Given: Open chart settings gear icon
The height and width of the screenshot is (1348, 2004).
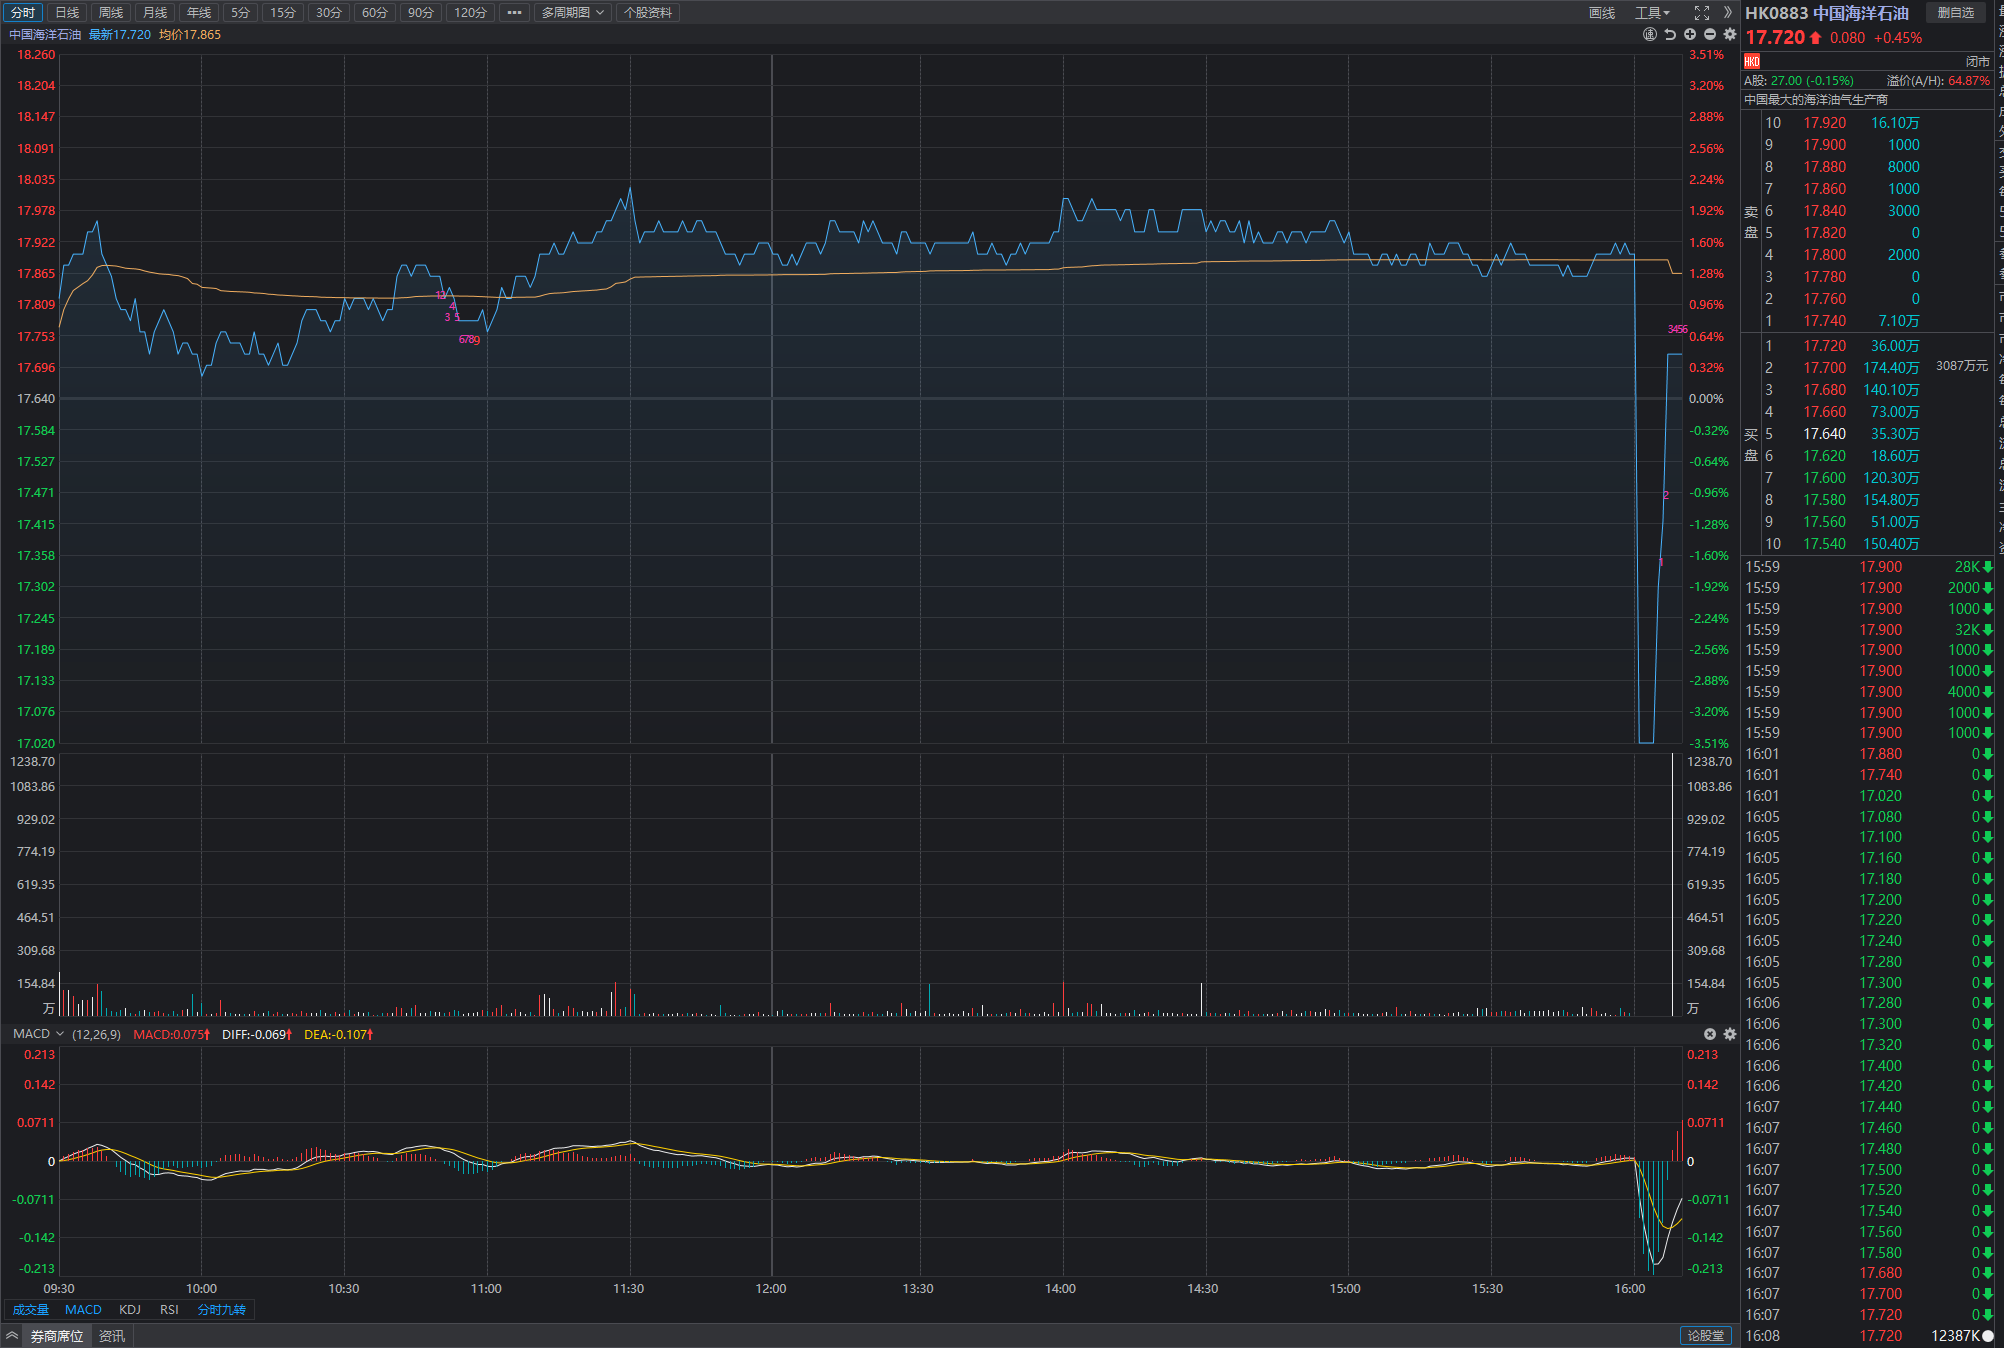Looking at the screenshot, I should point(1730,34).
